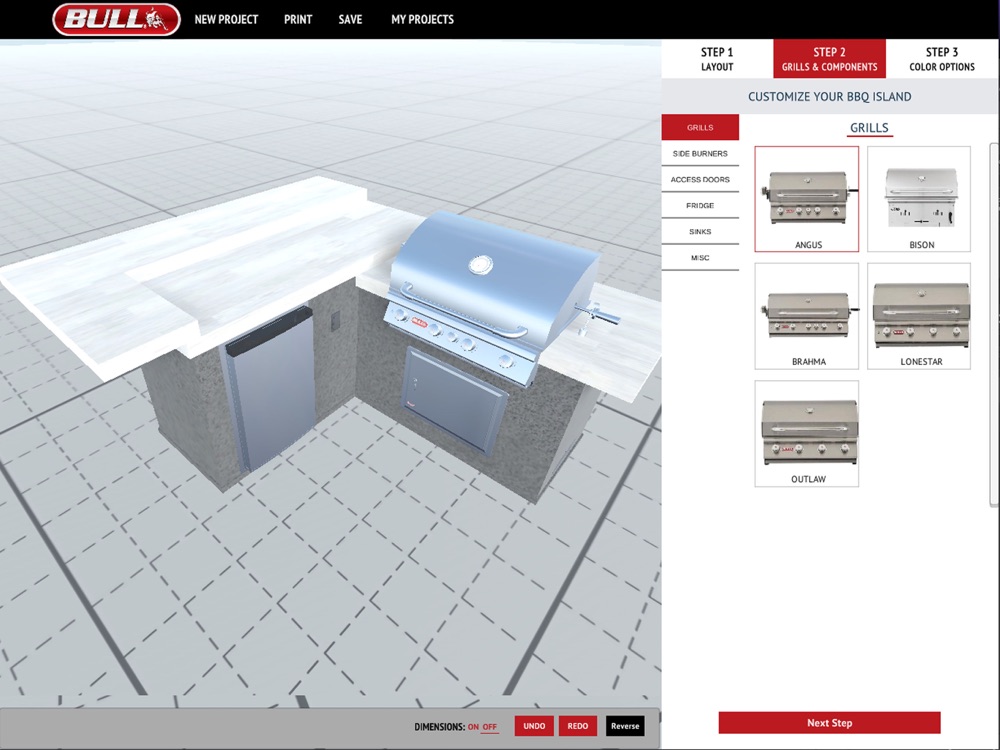
Task: Click the Undo button
Action: pyautogui.click(x=534, y=726)
